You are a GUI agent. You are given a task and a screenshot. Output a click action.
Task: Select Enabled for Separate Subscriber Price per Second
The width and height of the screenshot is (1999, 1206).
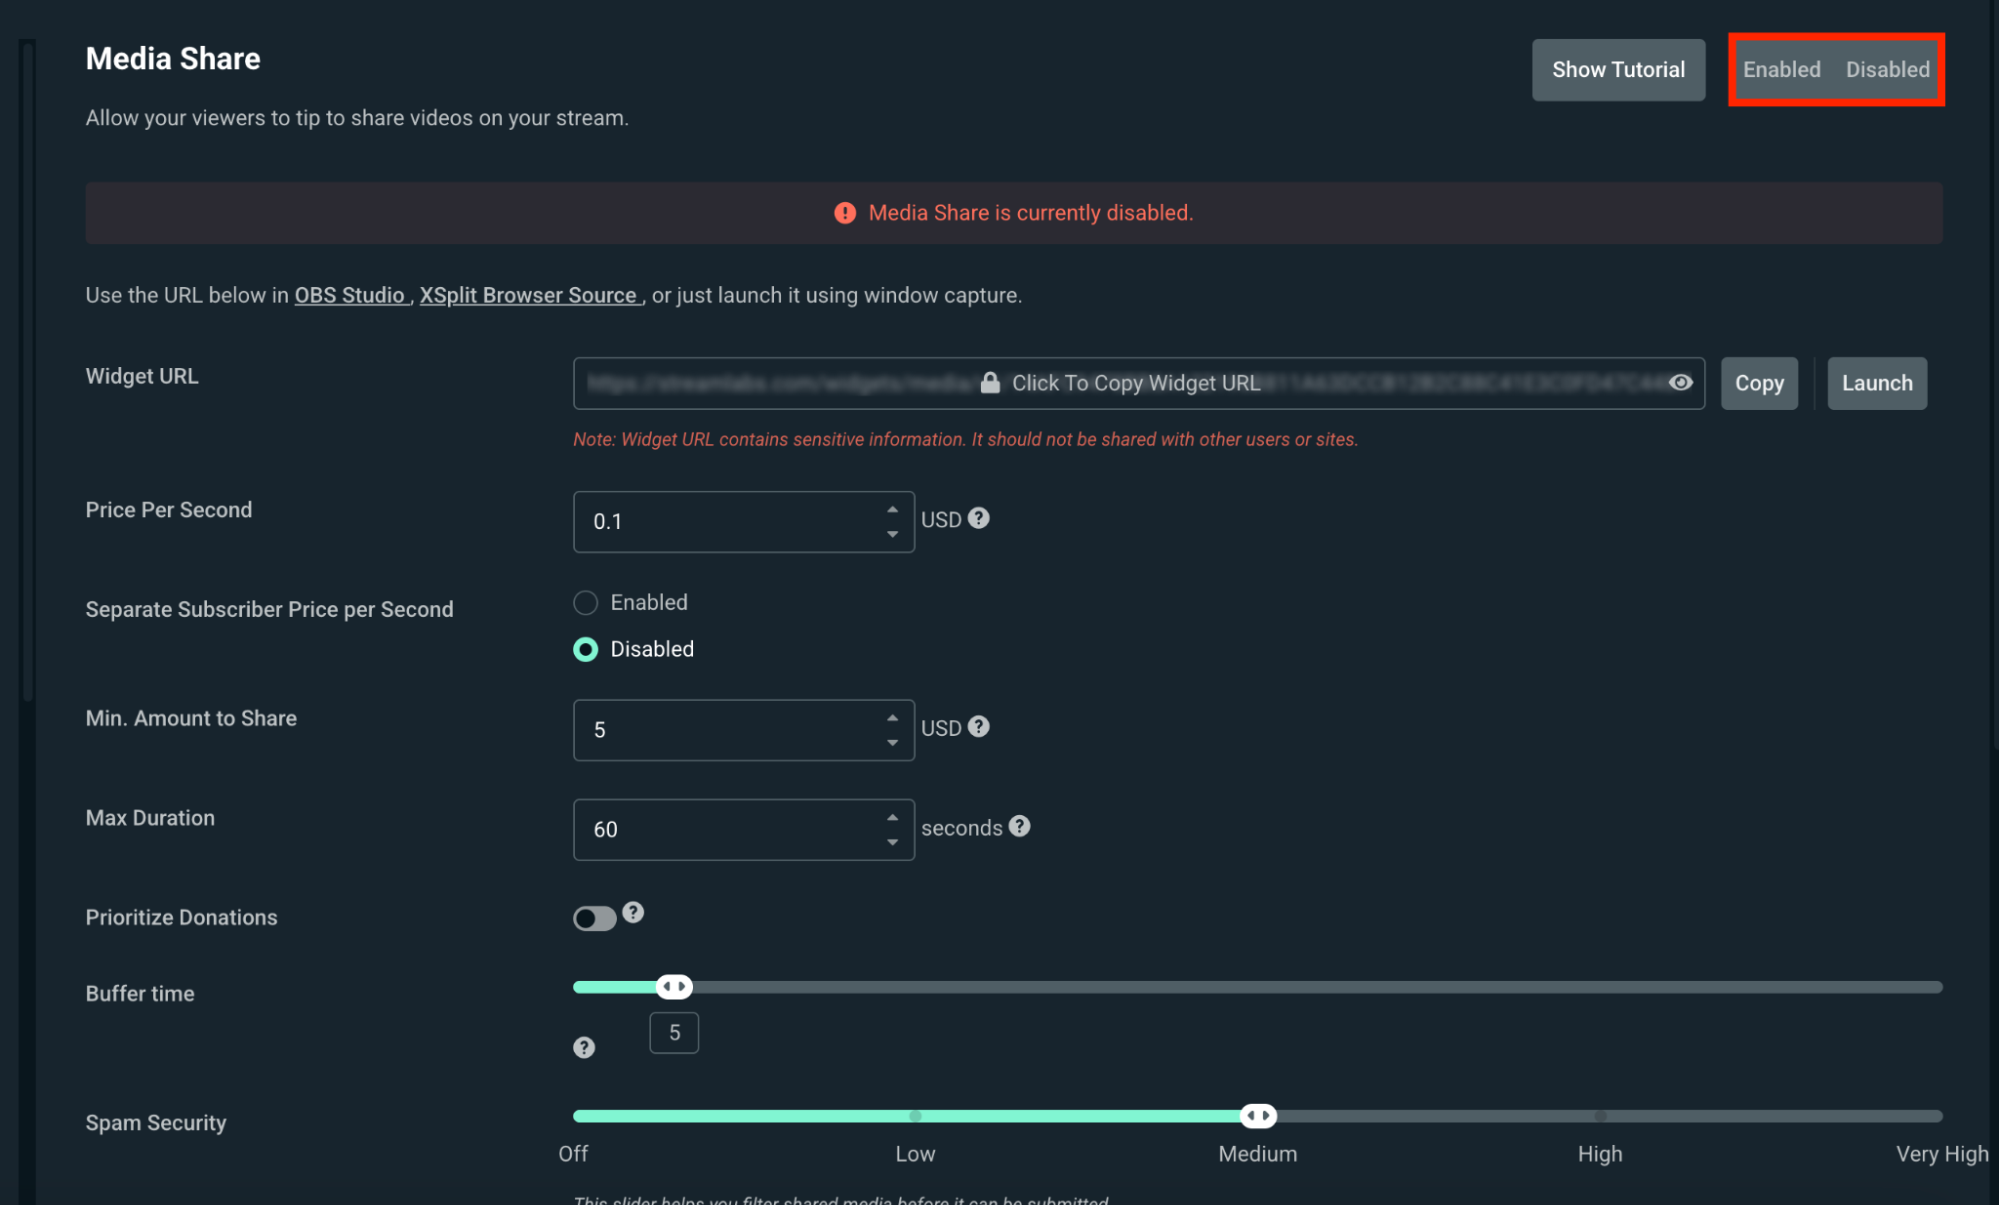click(586, 602)
